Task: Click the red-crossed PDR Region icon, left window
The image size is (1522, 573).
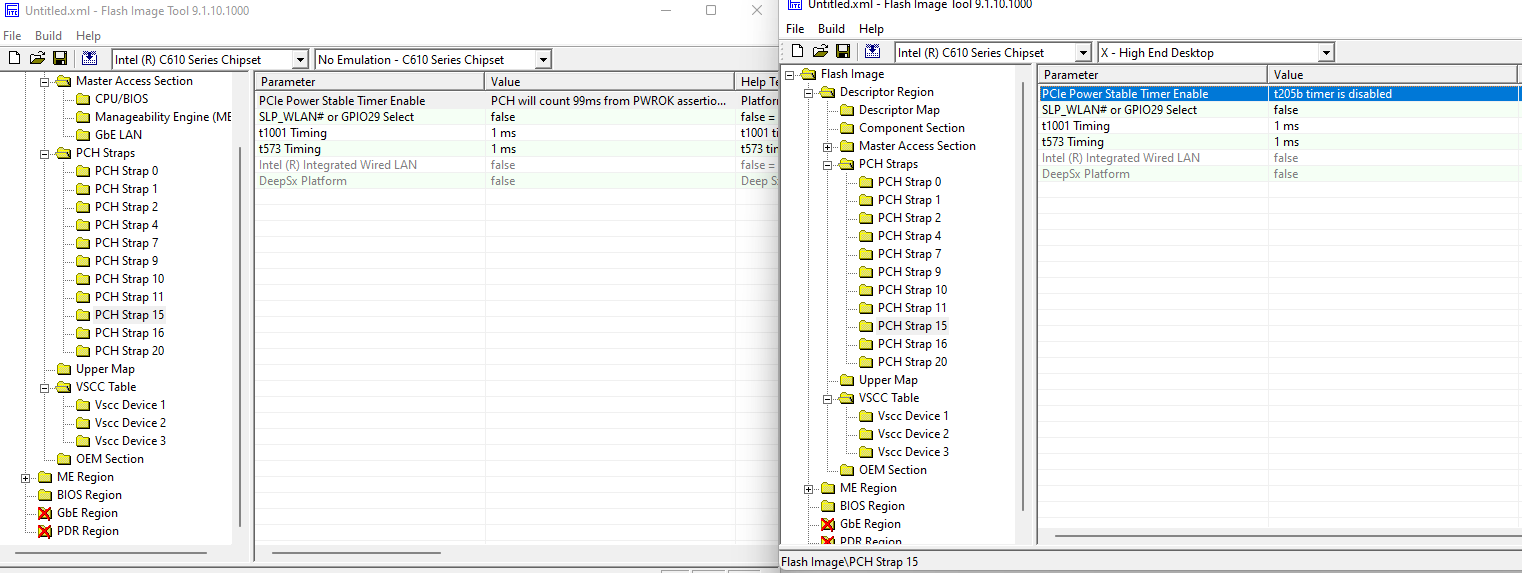Action: [x=45, y=531]
